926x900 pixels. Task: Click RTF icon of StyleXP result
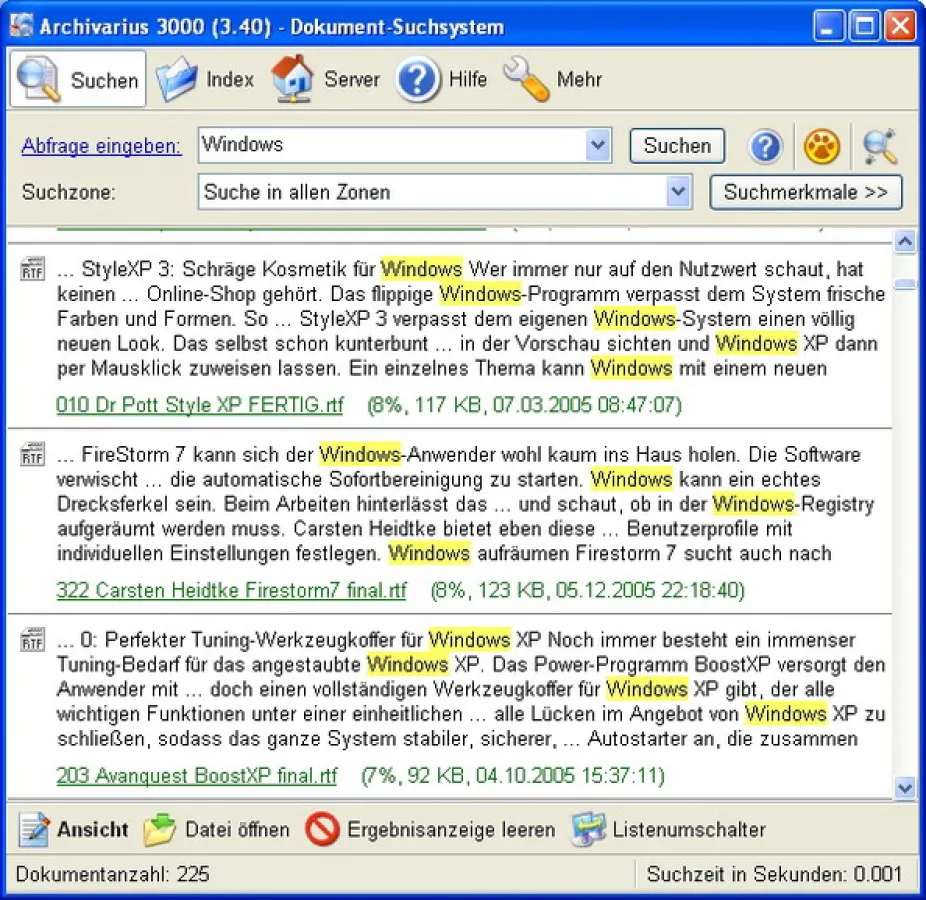tap(32, 269)
